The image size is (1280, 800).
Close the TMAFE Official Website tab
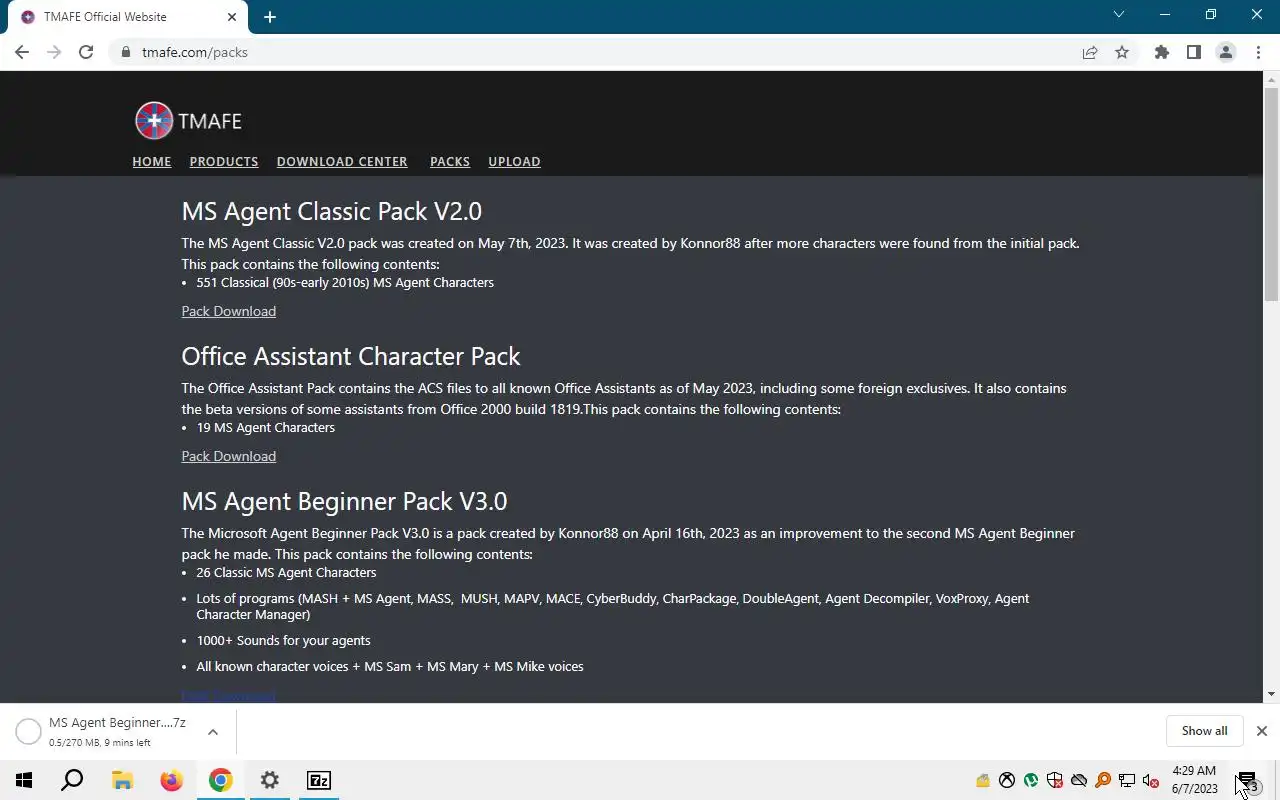(232, 17)
